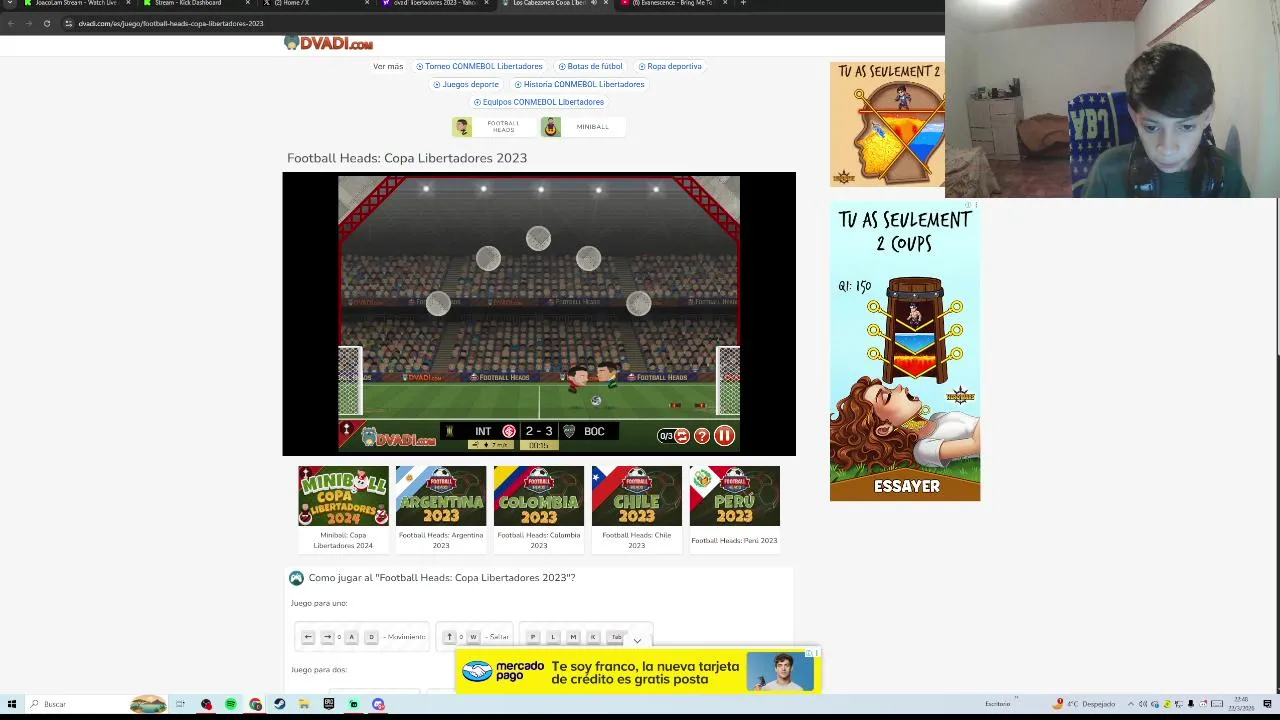Switch to dvadi libertadores 2023 Yahoo tab
Screen dimensions: 1280x720
coord(434,3)
